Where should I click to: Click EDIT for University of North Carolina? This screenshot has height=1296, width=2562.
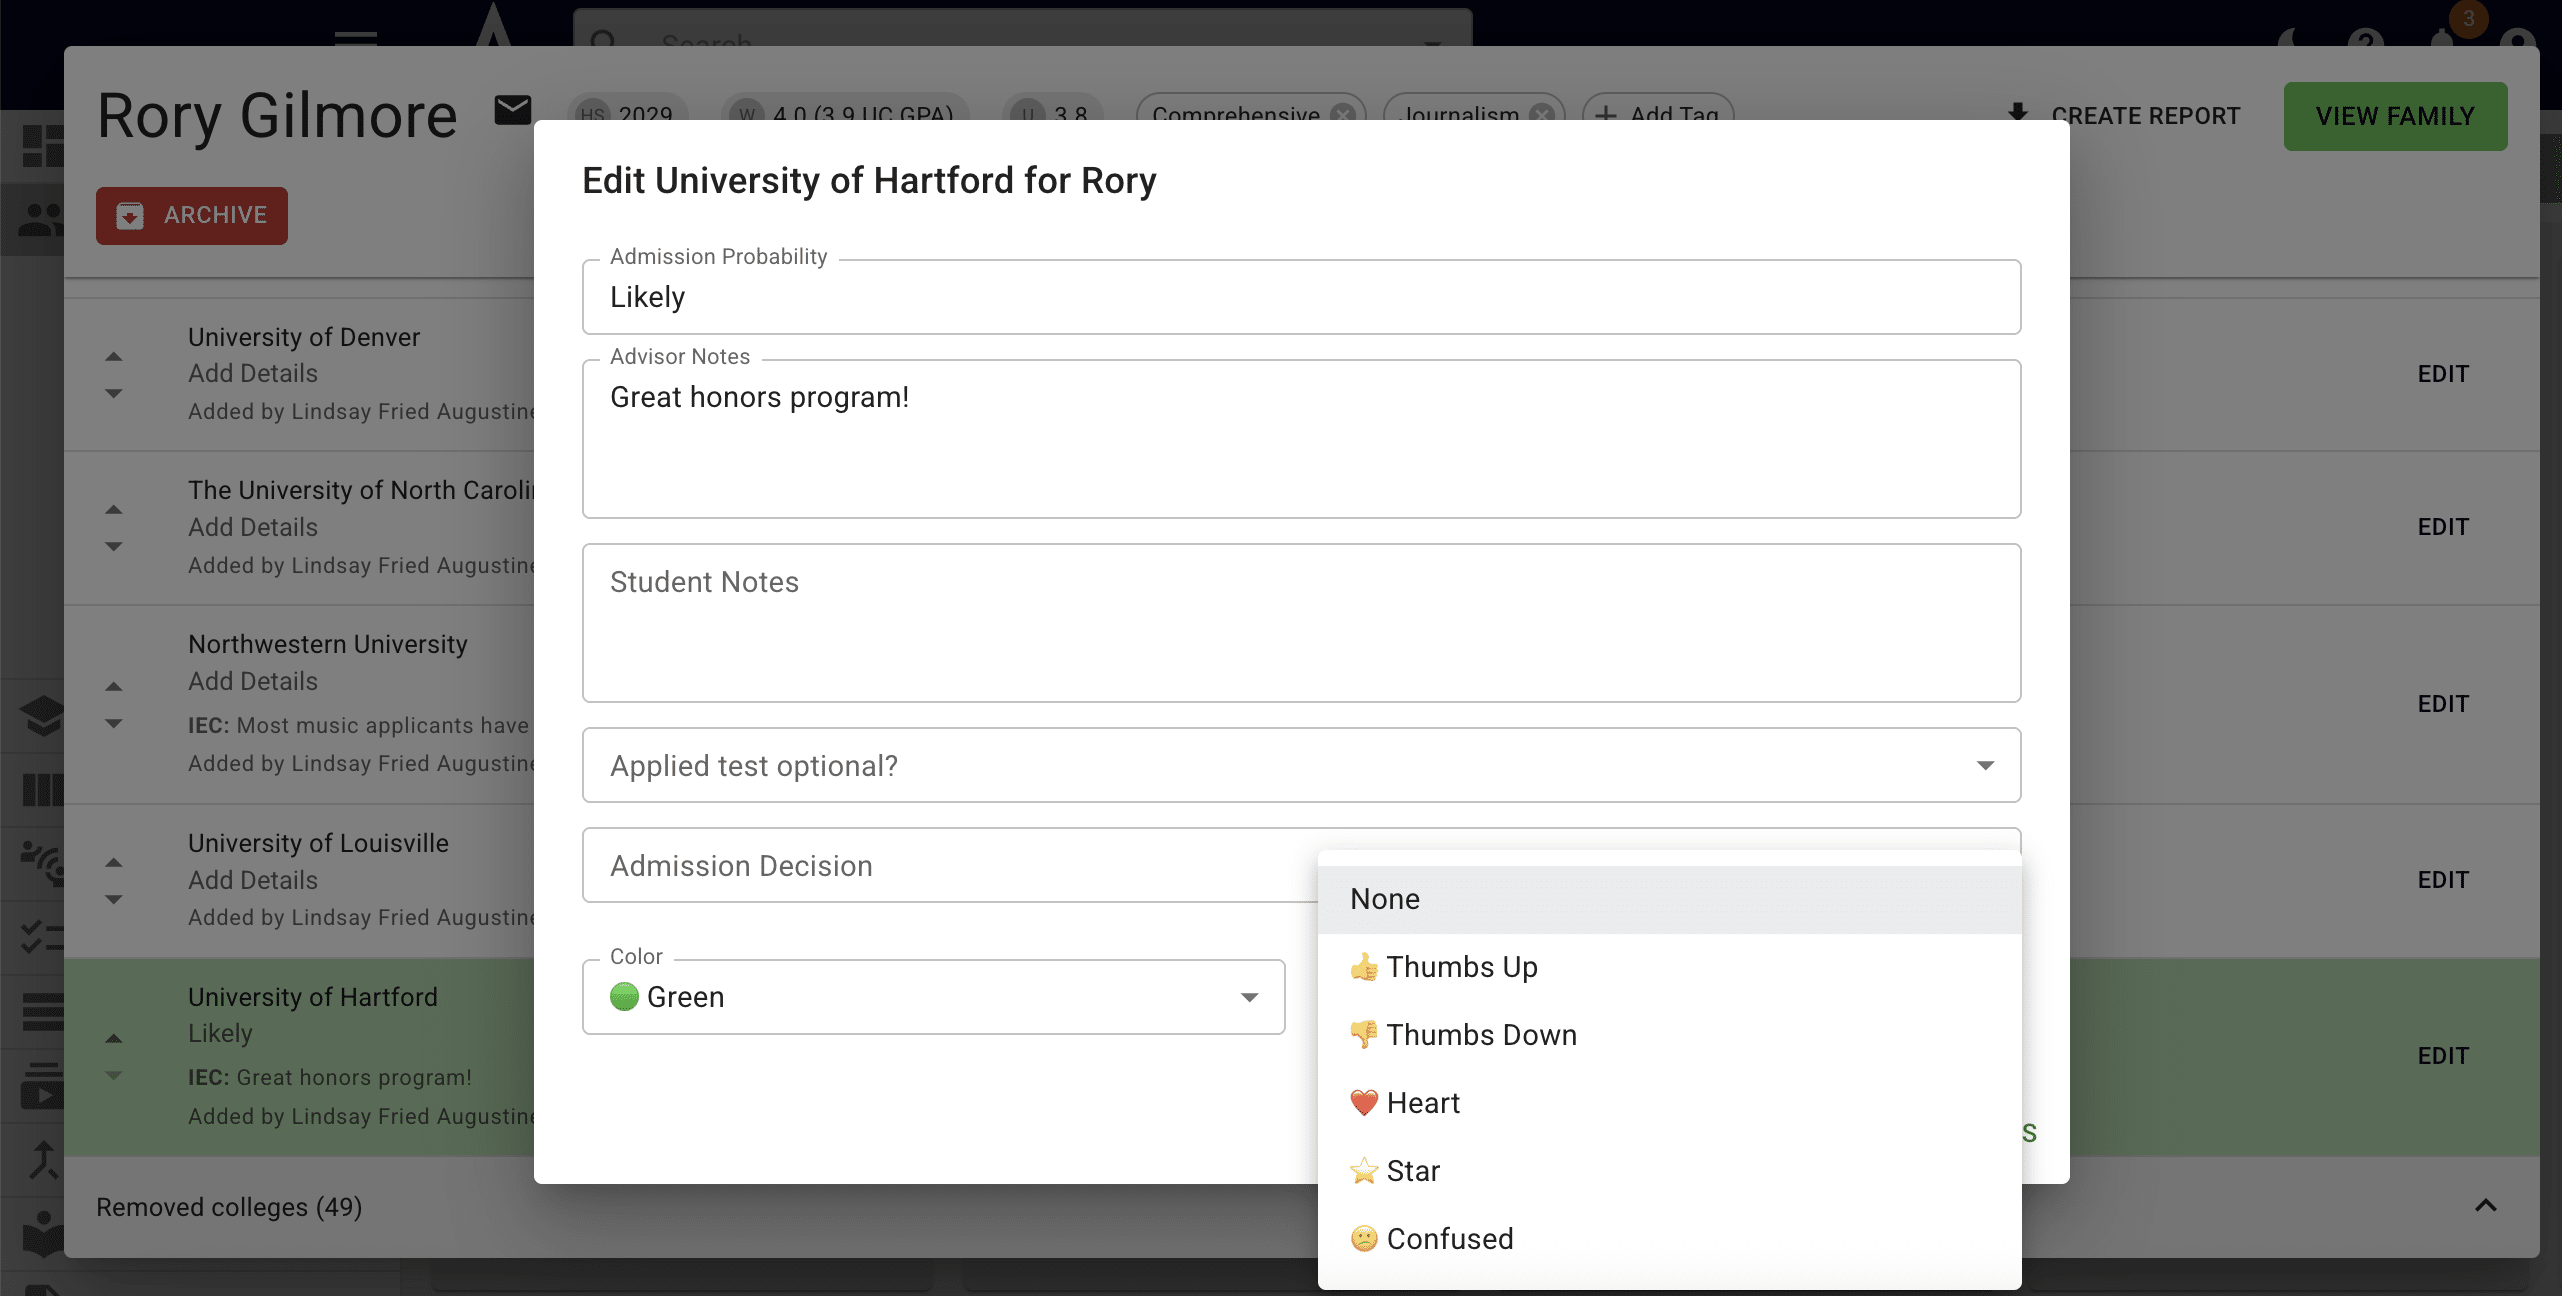click(x=2443, y=527)
